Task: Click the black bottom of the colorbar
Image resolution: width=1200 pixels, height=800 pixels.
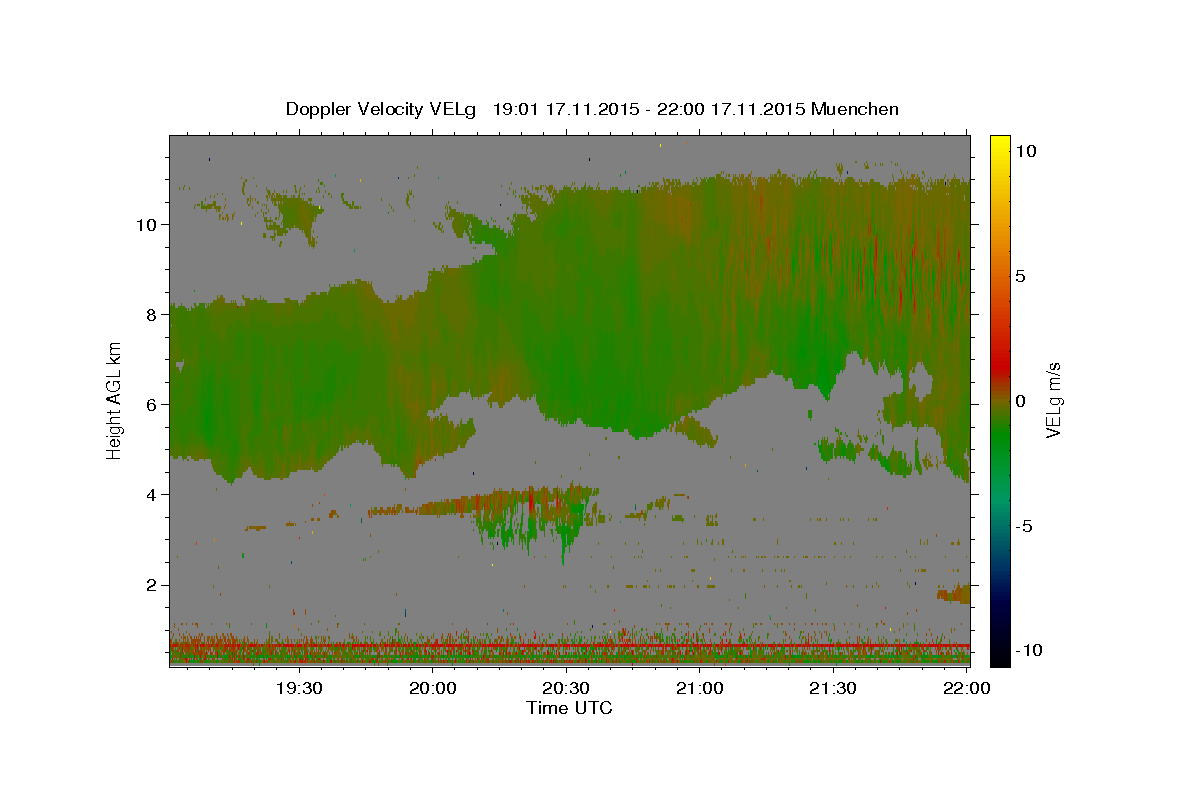Action: 999,655
